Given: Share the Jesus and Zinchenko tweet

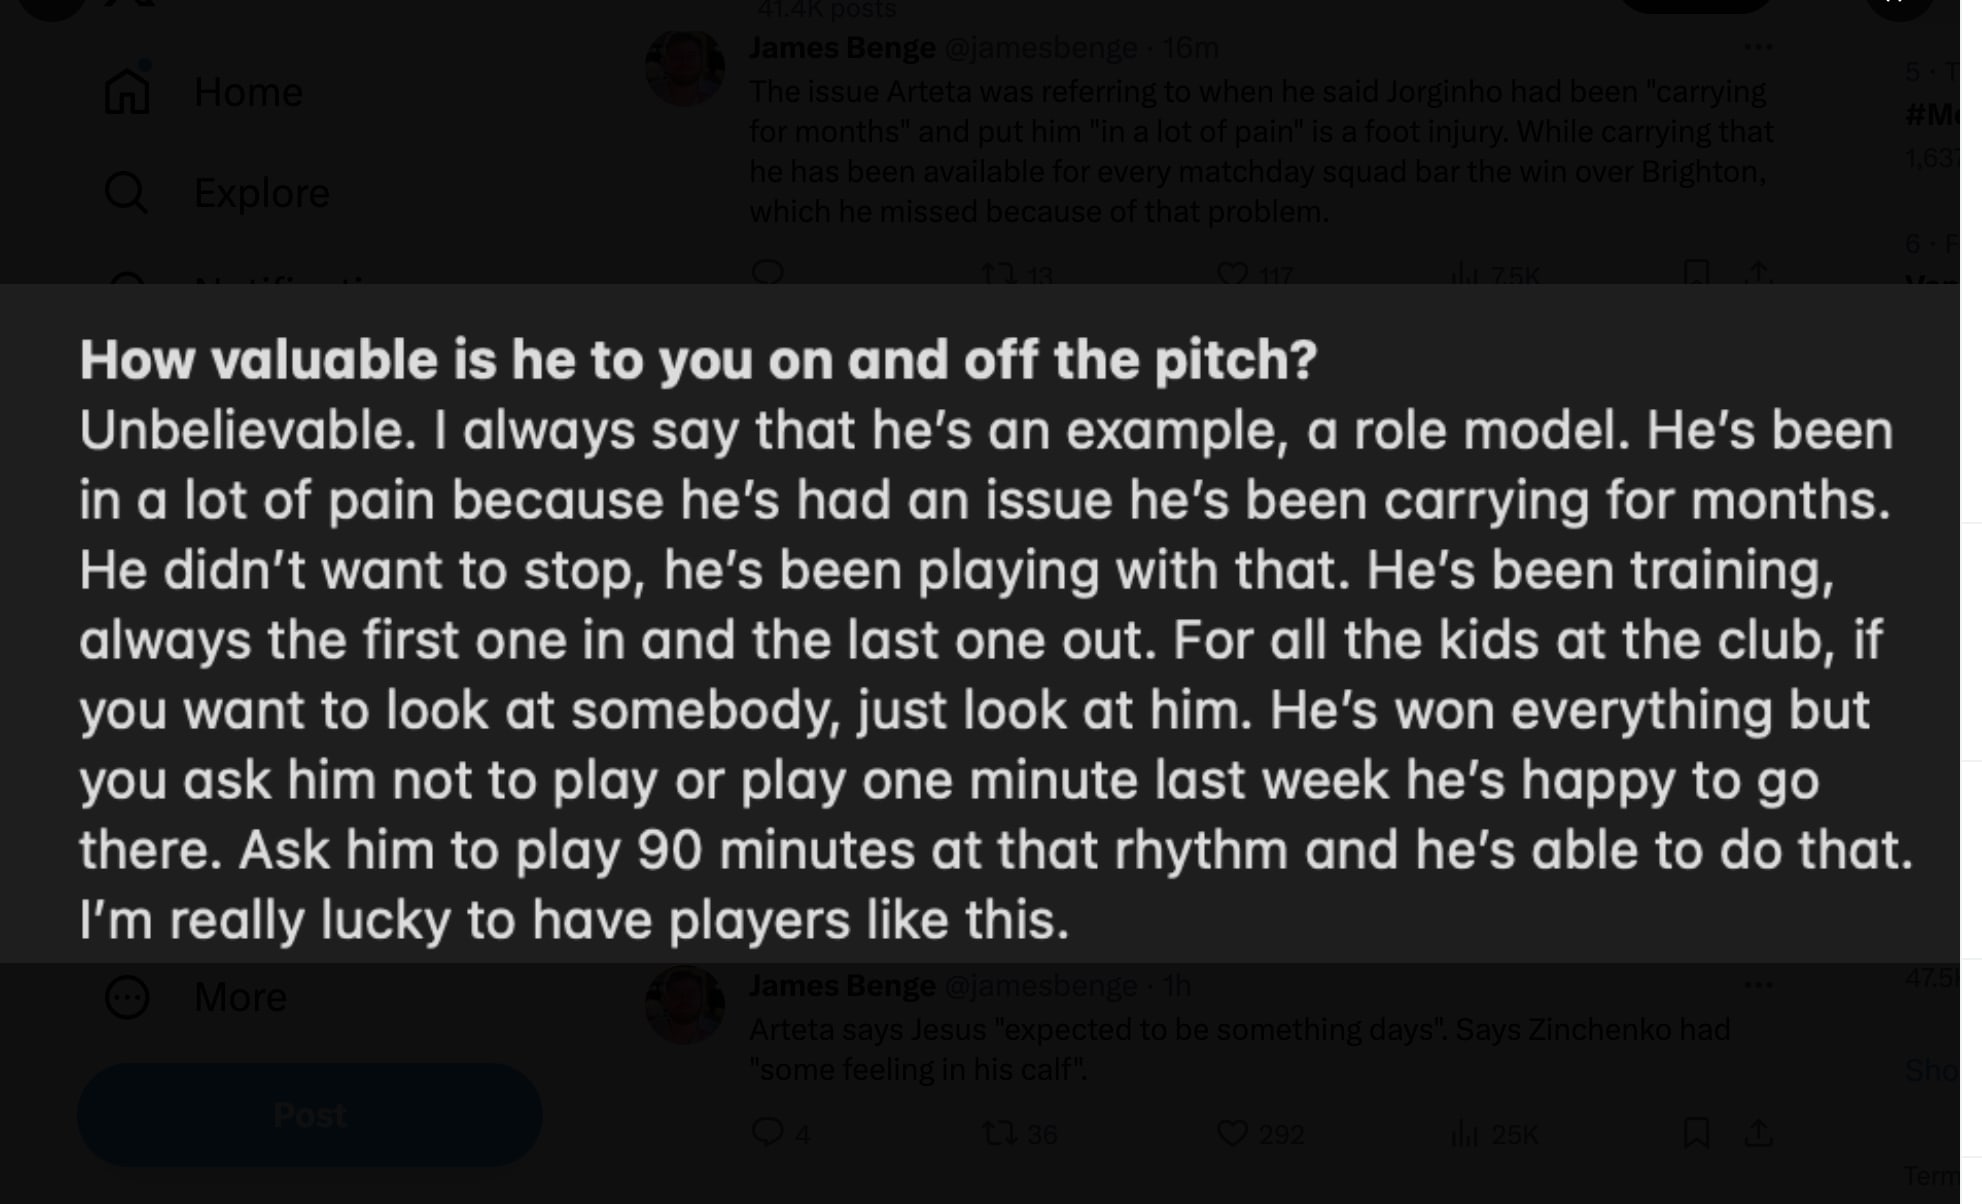Looking at the screenshot, I should (1758, 1133).
